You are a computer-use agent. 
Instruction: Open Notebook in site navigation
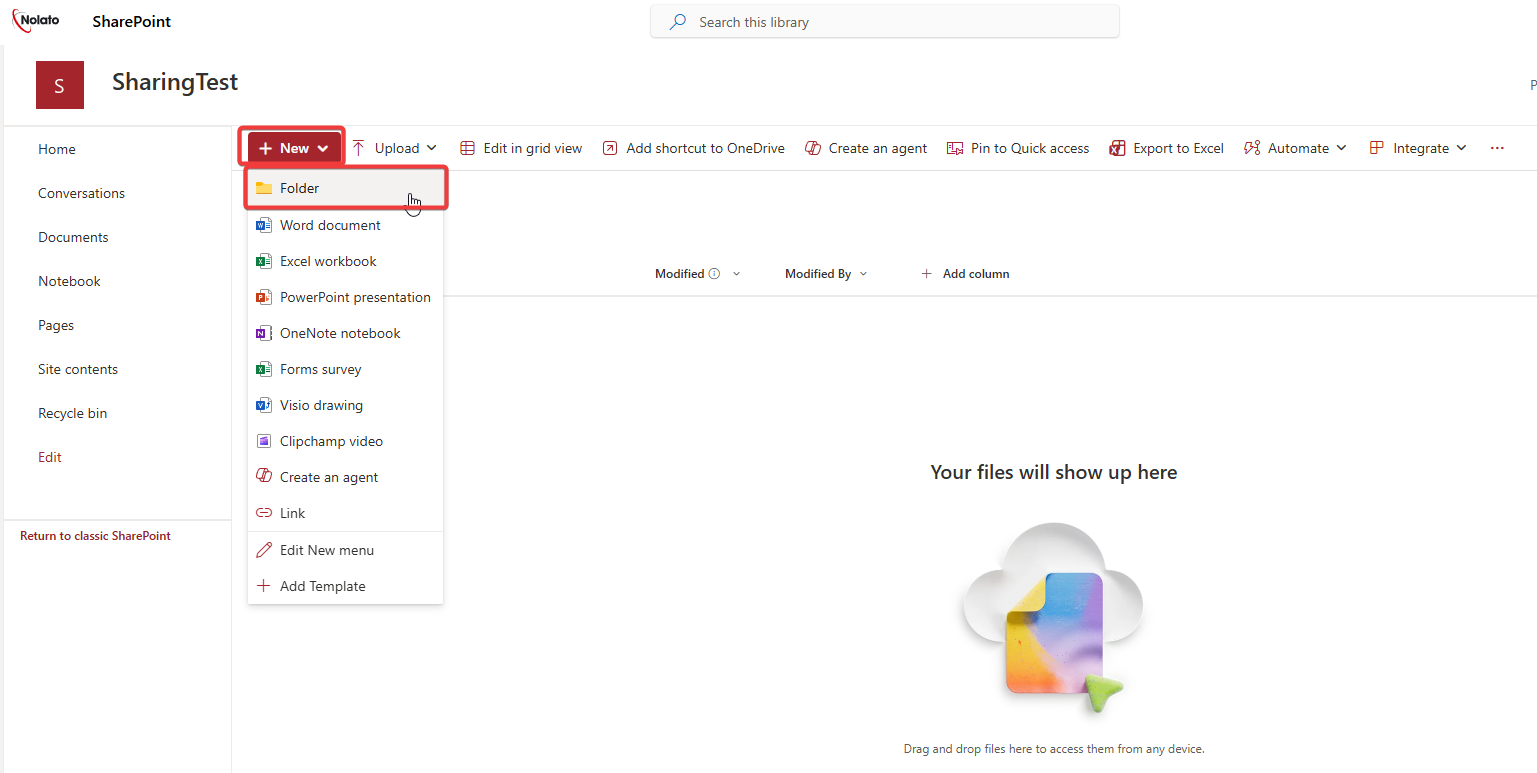[x=69, y=281]
